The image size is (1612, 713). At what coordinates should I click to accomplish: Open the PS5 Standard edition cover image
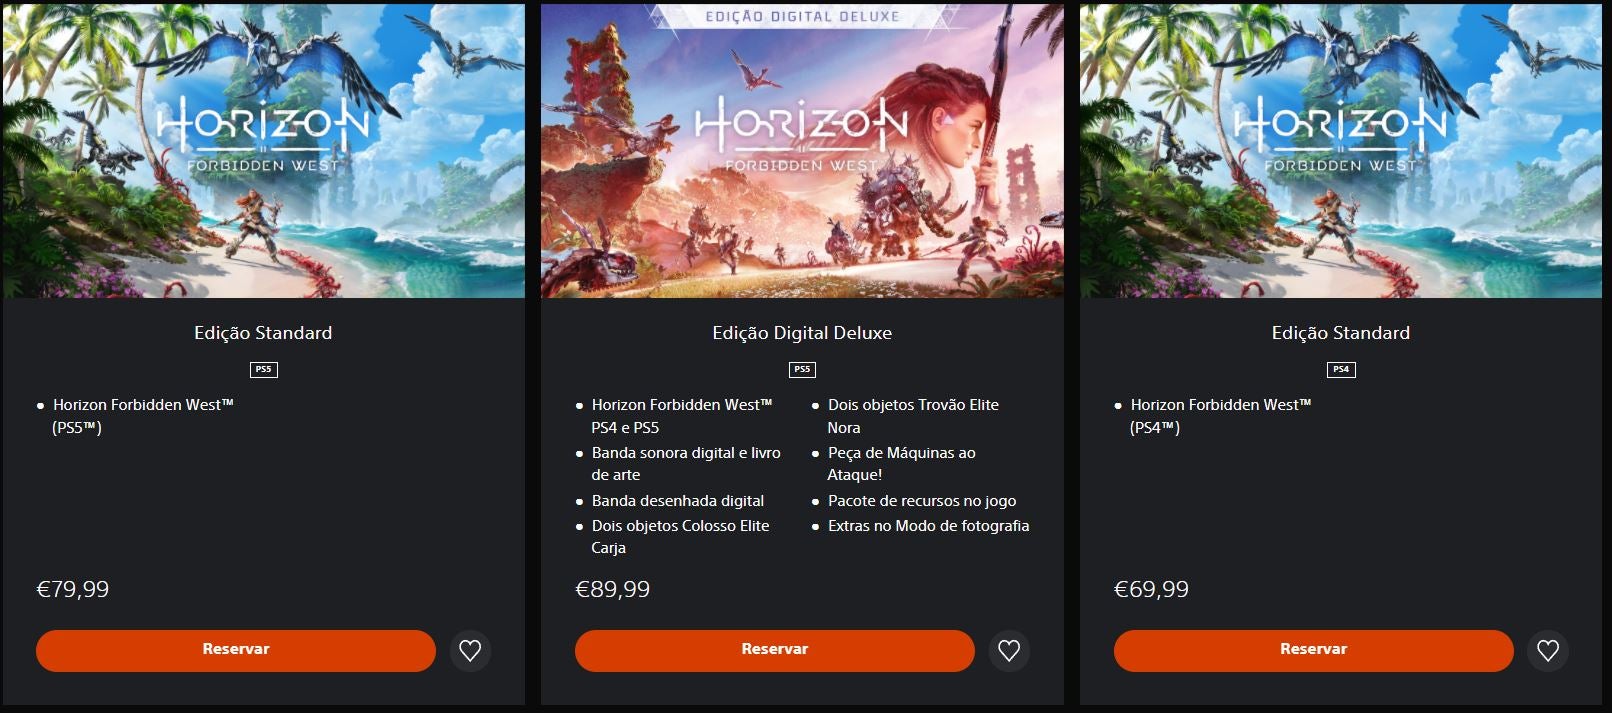click(263, 150)
